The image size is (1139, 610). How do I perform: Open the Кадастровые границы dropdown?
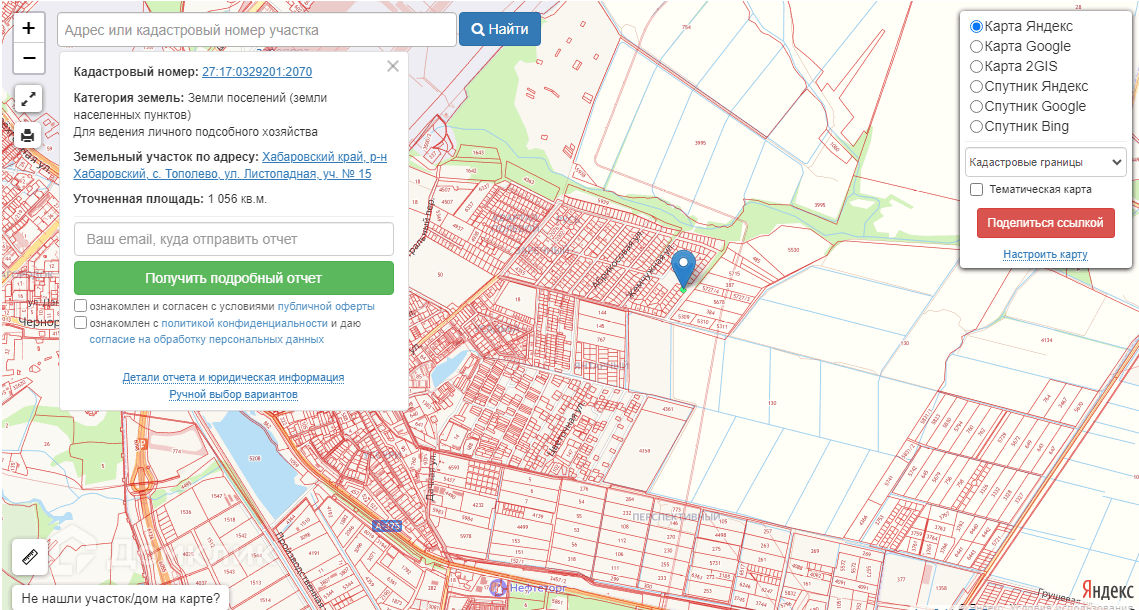(x=1045, y=162)
